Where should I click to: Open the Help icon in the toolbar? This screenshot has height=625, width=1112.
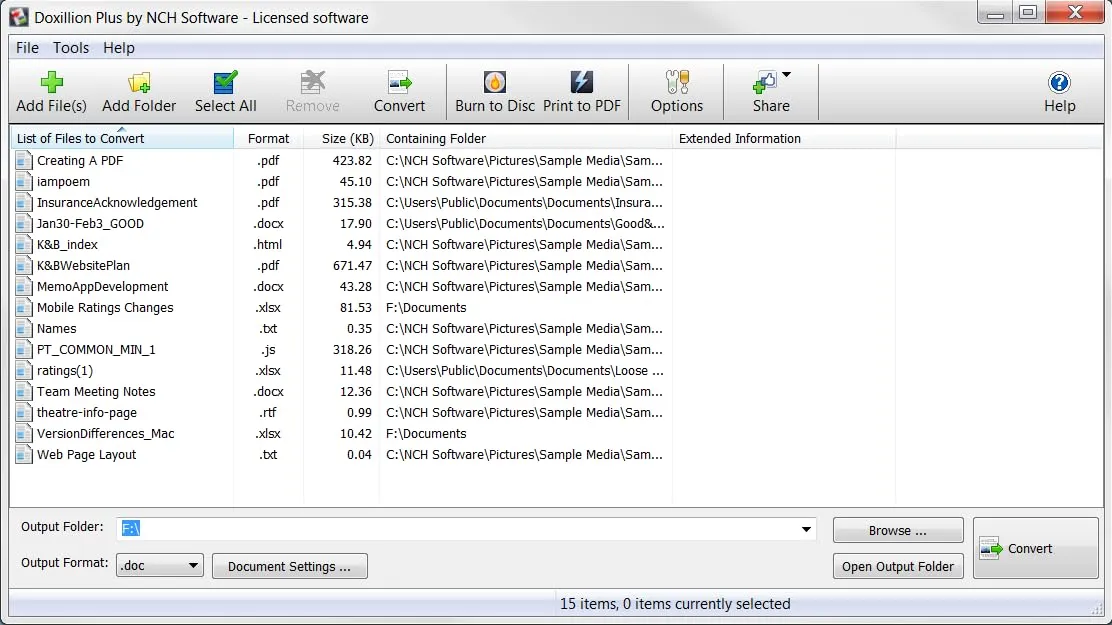(1059, 83)
